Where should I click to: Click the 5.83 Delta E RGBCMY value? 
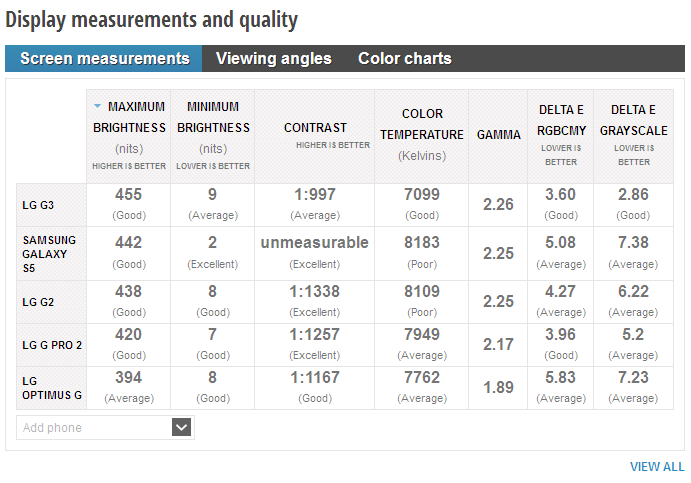561,377
